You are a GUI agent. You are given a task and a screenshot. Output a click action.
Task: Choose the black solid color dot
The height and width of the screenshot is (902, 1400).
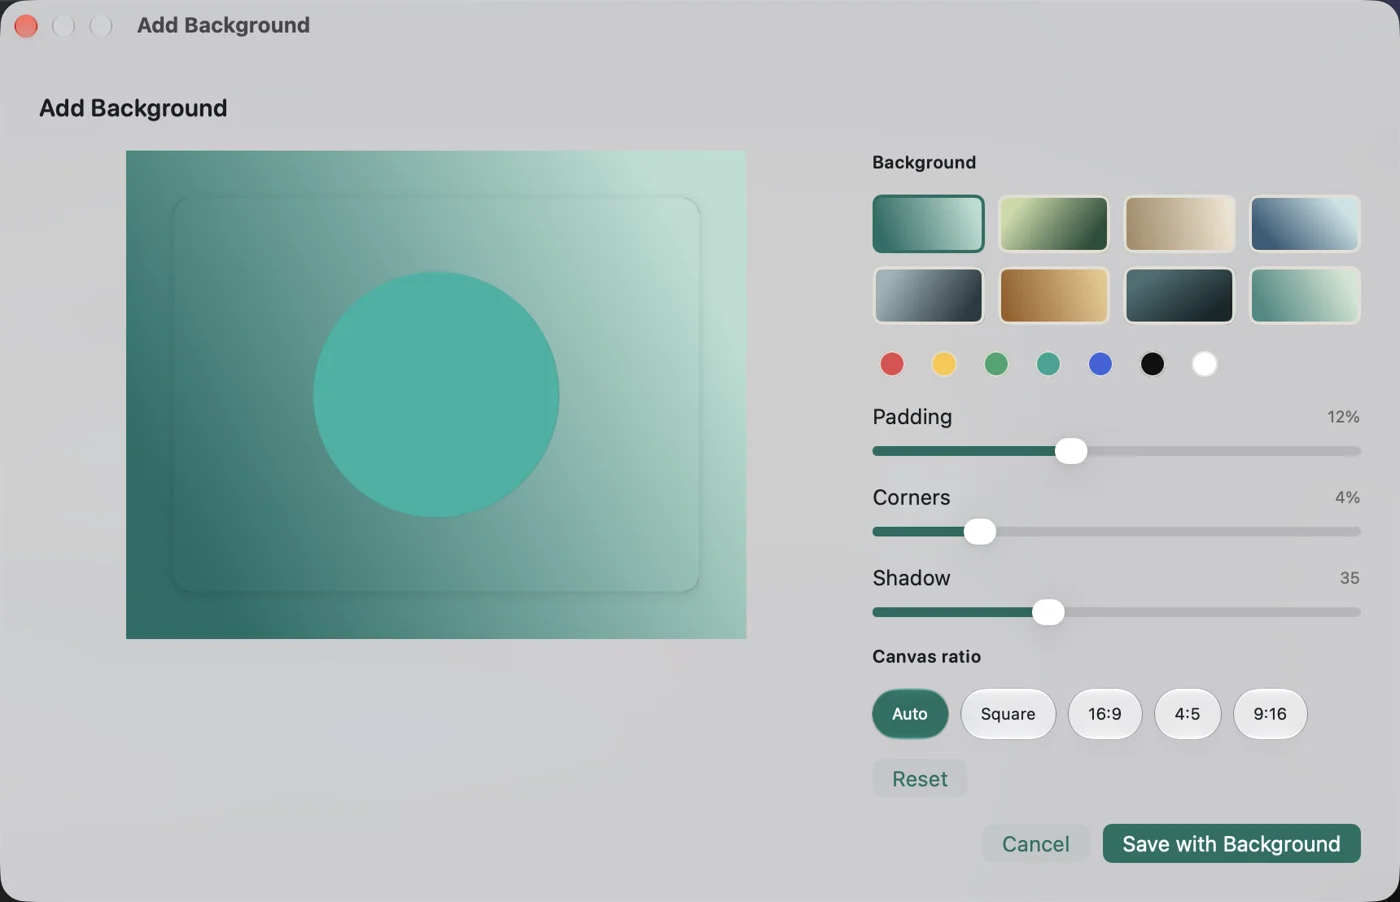point(1152,364)
